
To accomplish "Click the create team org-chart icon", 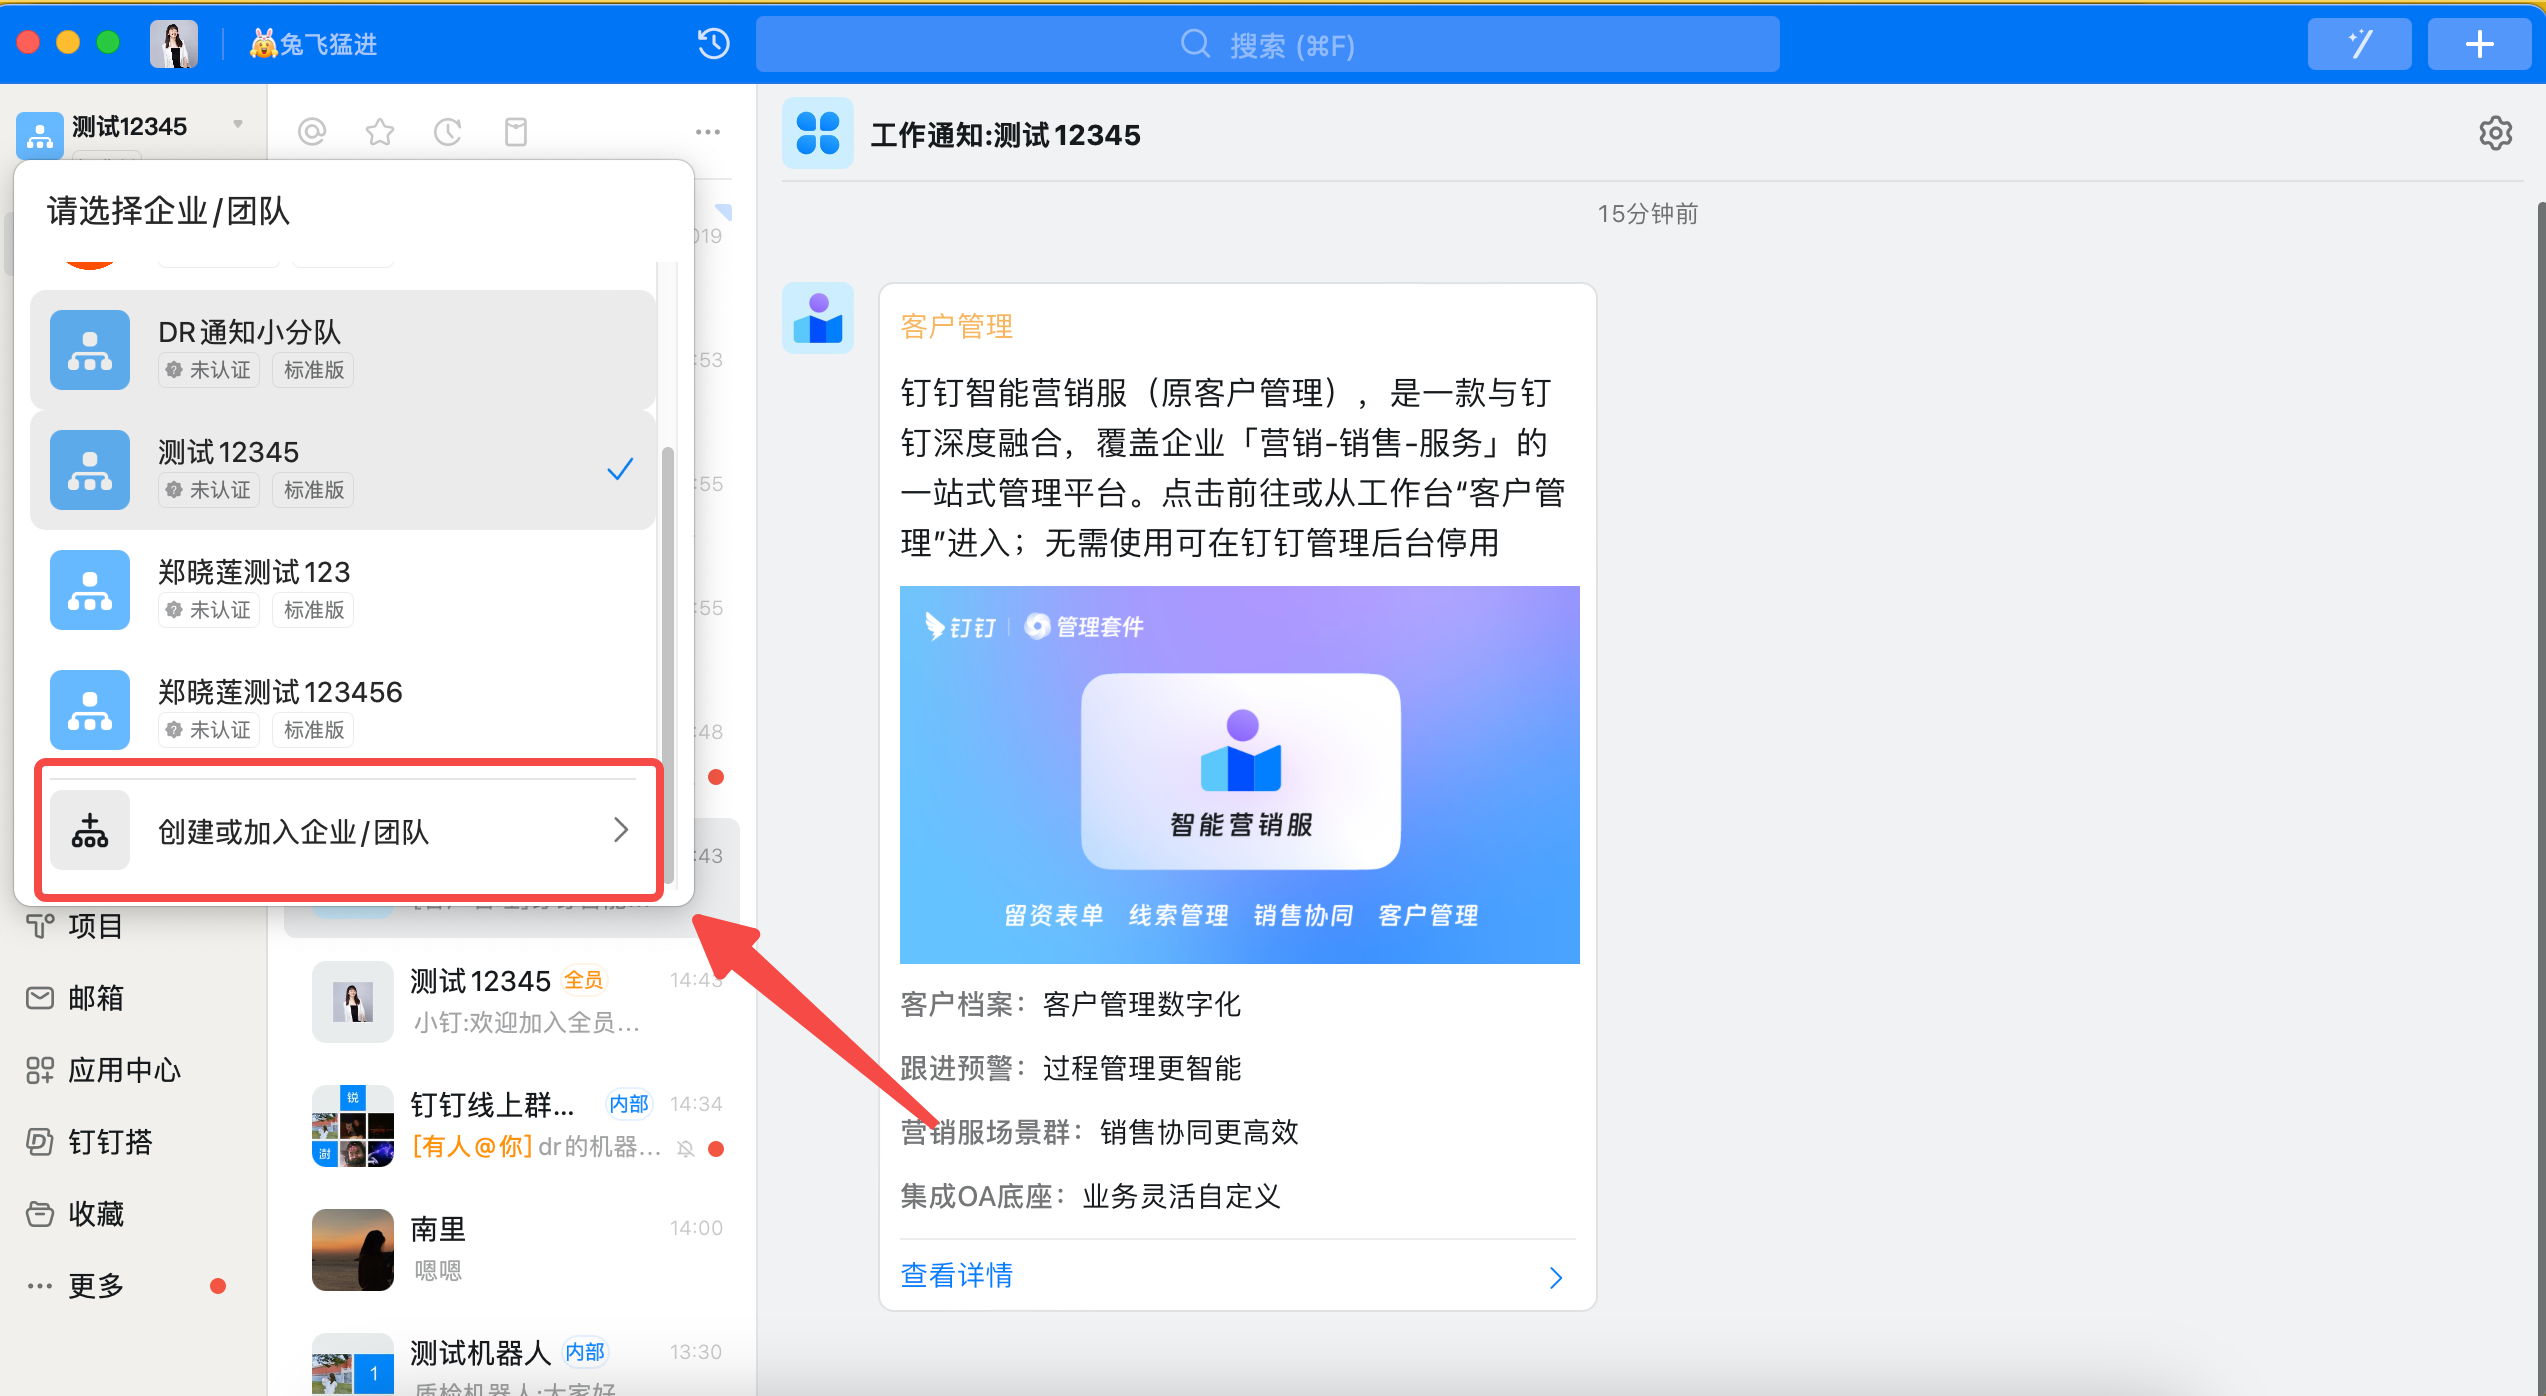I will pyautogui.click(x=90, y=830).
